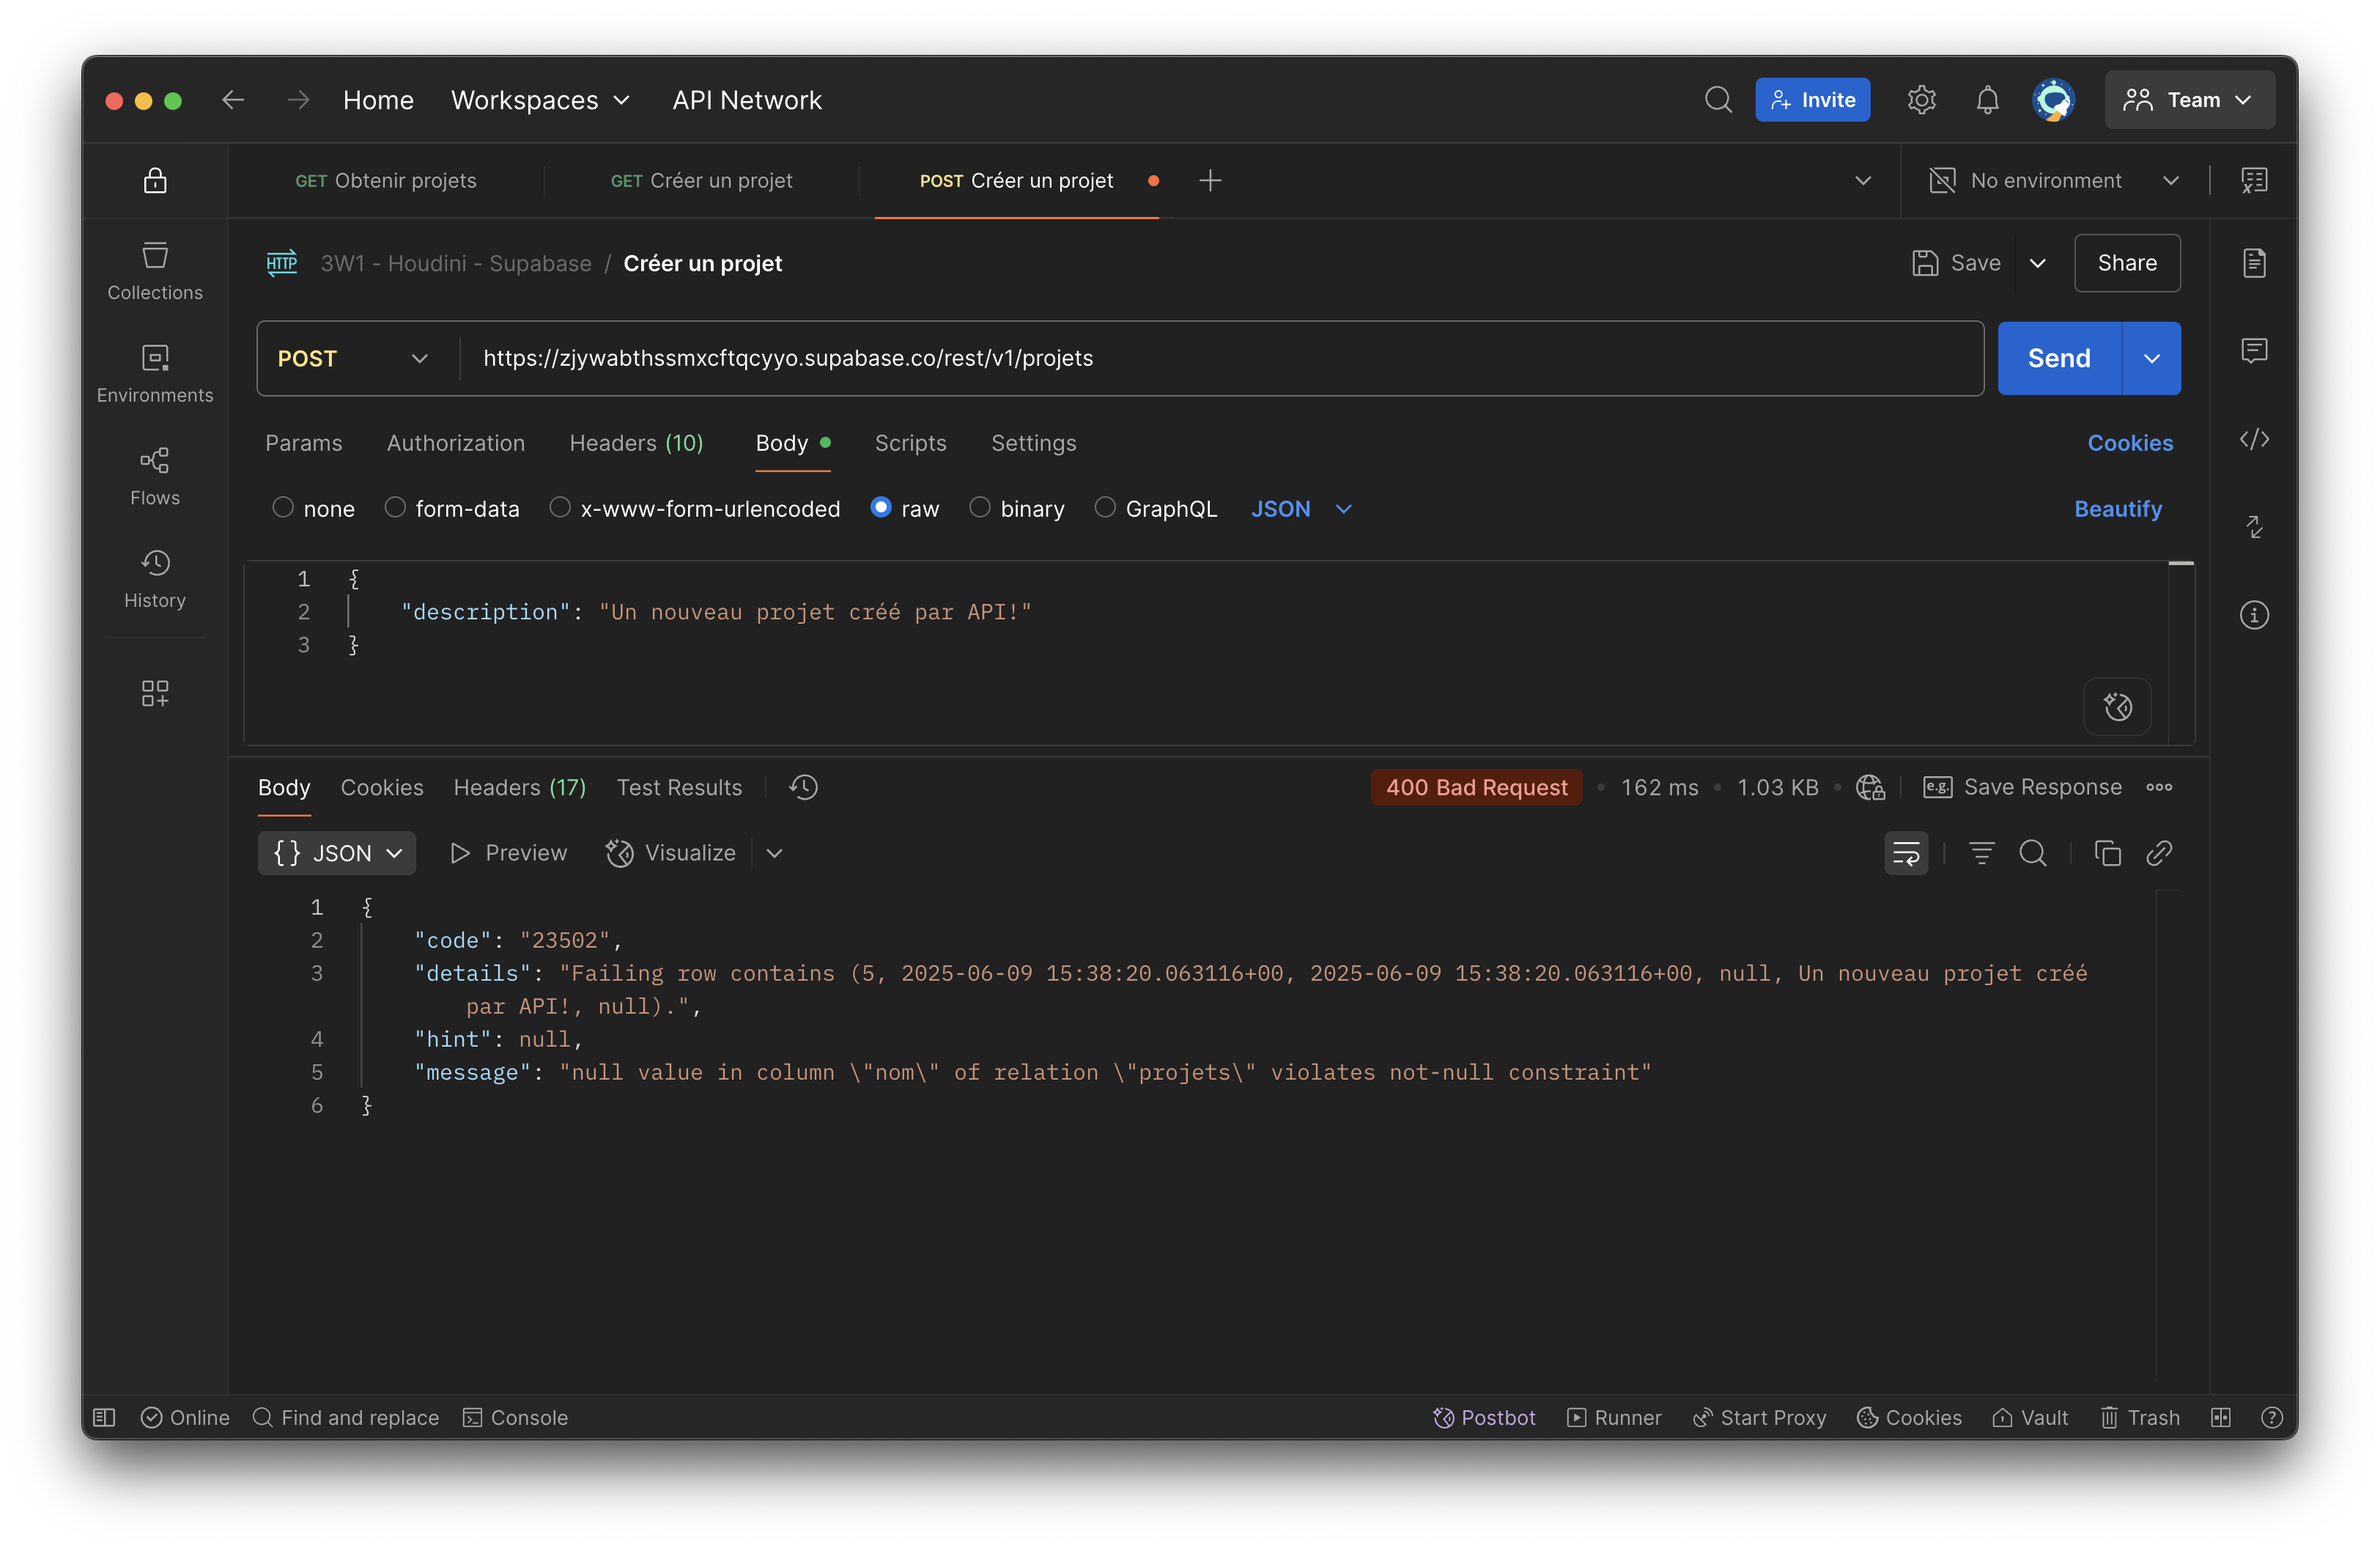Click the workspace lock icon
The height and width of the screenshot is (1548, 2380).
(155, 180)
